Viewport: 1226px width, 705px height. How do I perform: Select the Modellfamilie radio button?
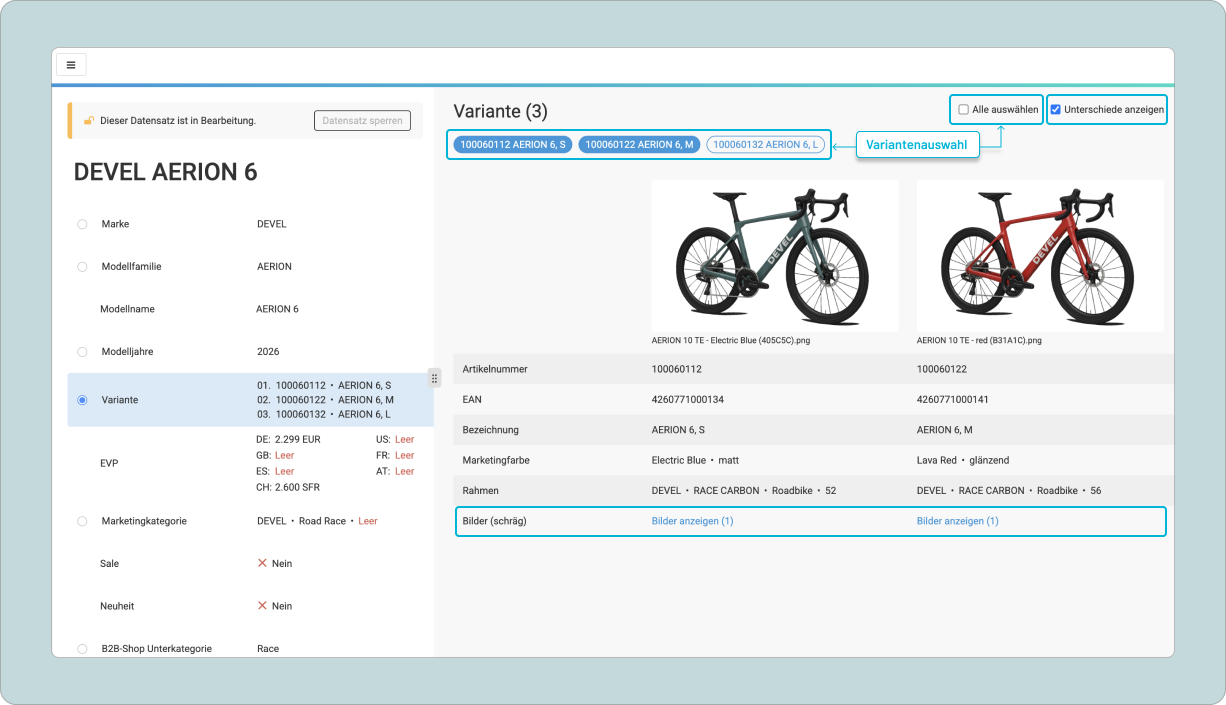pos(82,267)
